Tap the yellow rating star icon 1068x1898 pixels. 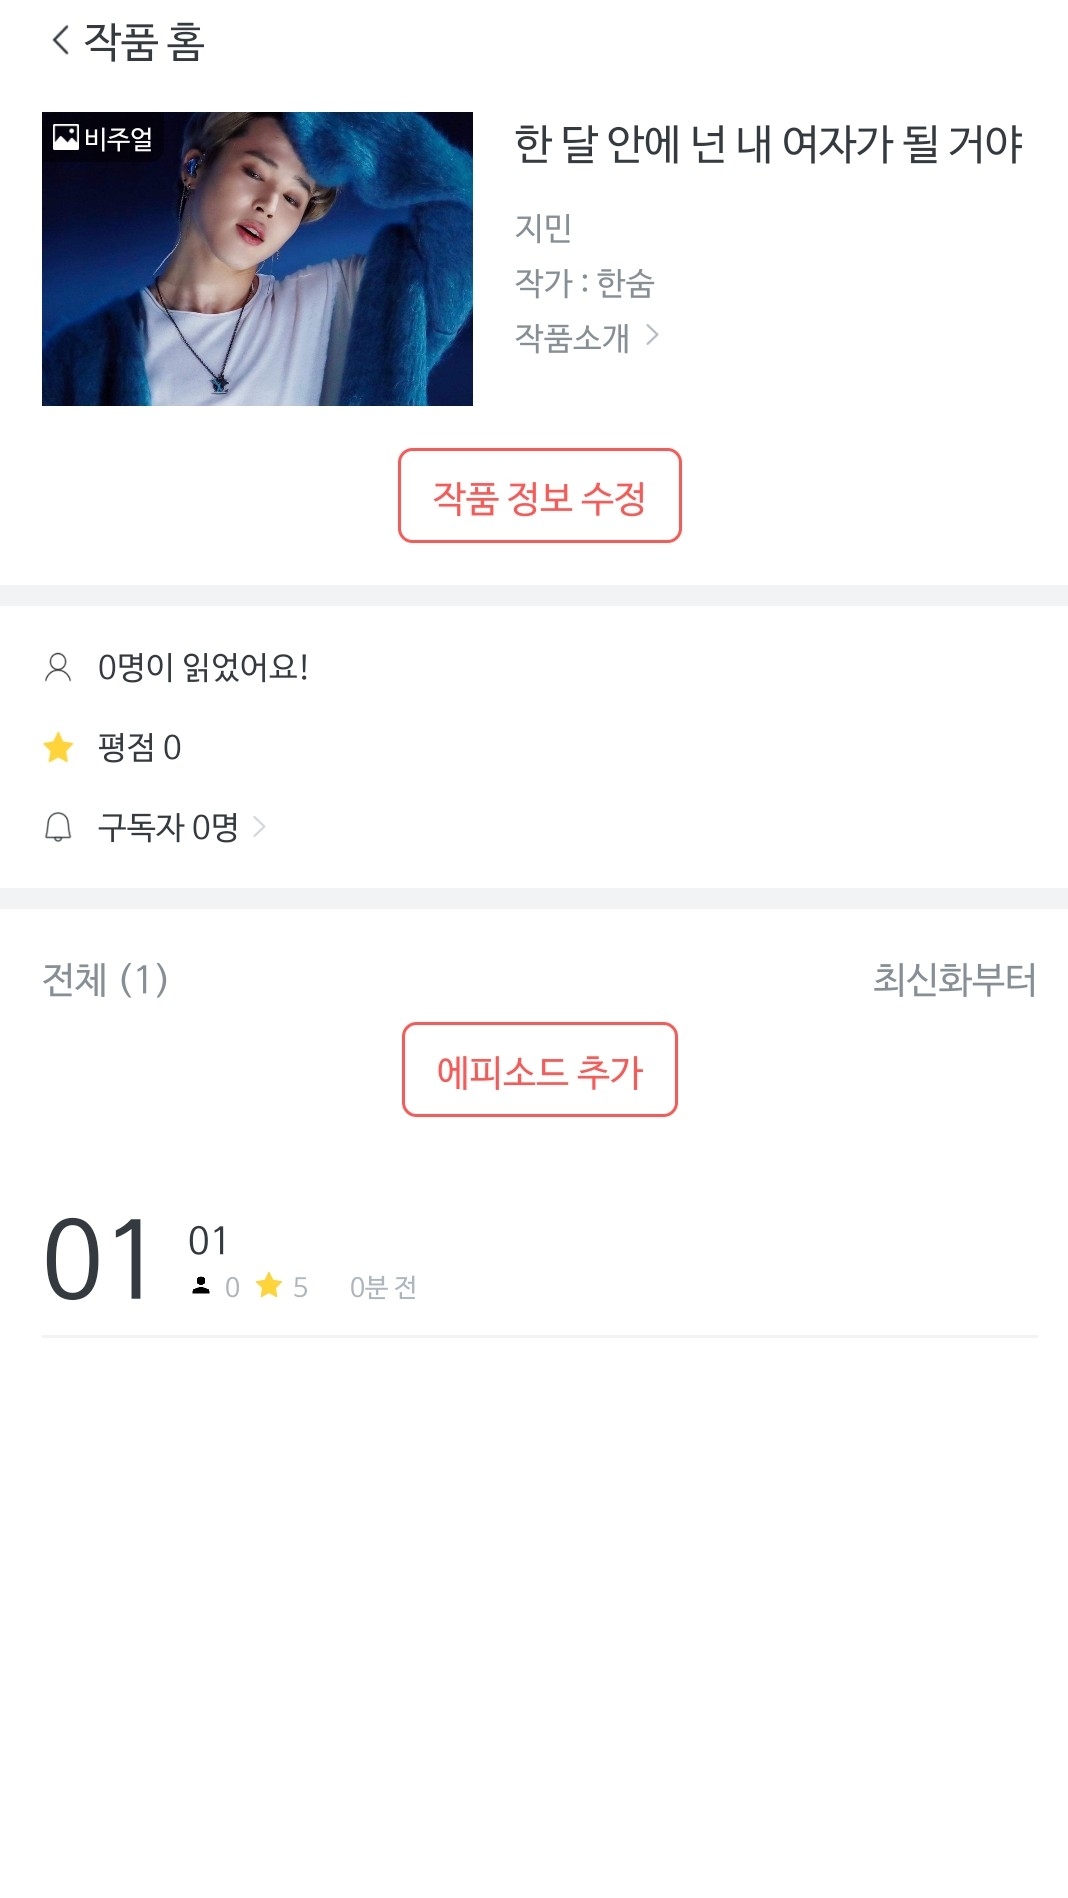[x=58, y=747]
